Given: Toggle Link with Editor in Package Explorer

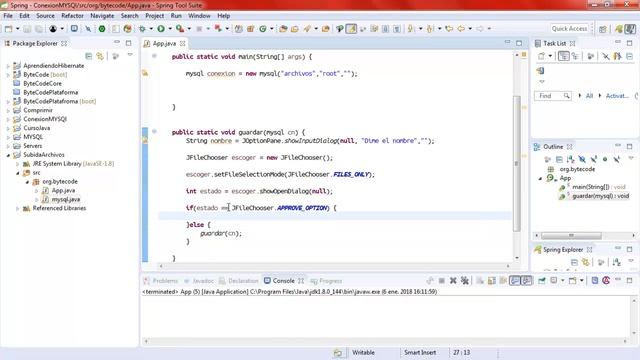Looking at the screenshot, I should point(100,56).
